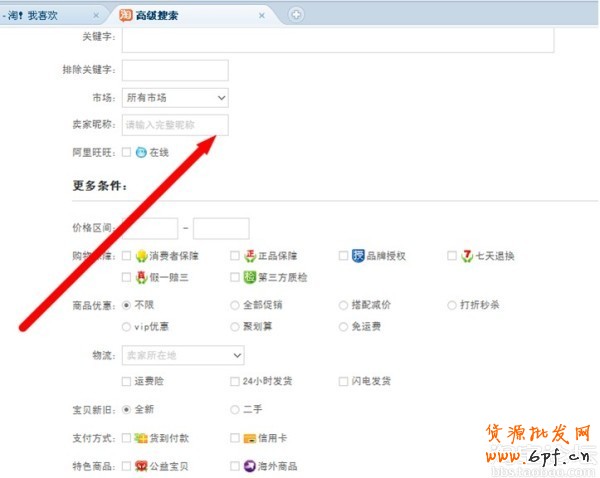Enable the 24小时发货 checkbox
600x478 pixels.
[x=235, y=381]
